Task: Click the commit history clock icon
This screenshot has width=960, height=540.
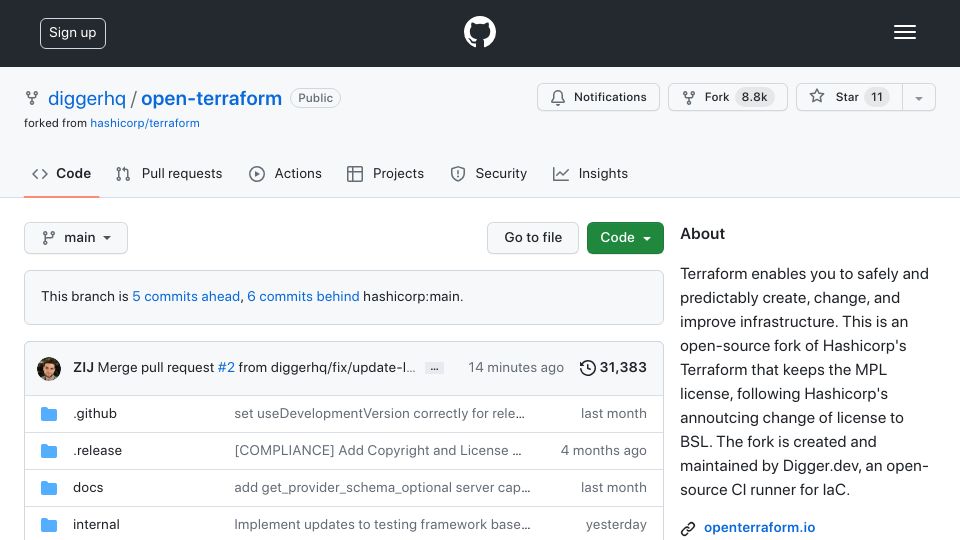Action: click(588, 367)
